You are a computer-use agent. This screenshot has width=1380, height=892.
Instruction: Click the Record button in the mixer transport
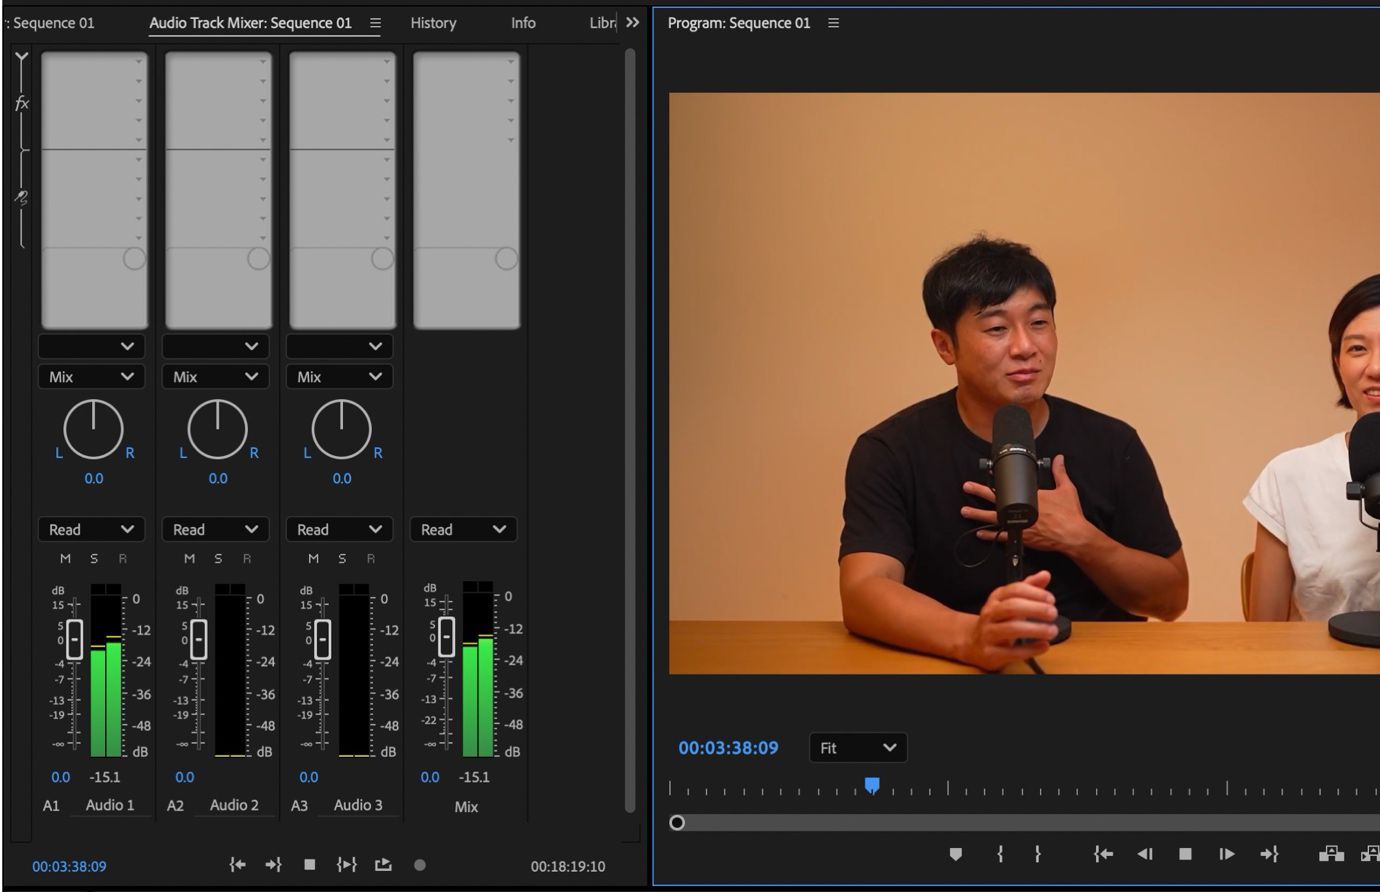(419, 865)
